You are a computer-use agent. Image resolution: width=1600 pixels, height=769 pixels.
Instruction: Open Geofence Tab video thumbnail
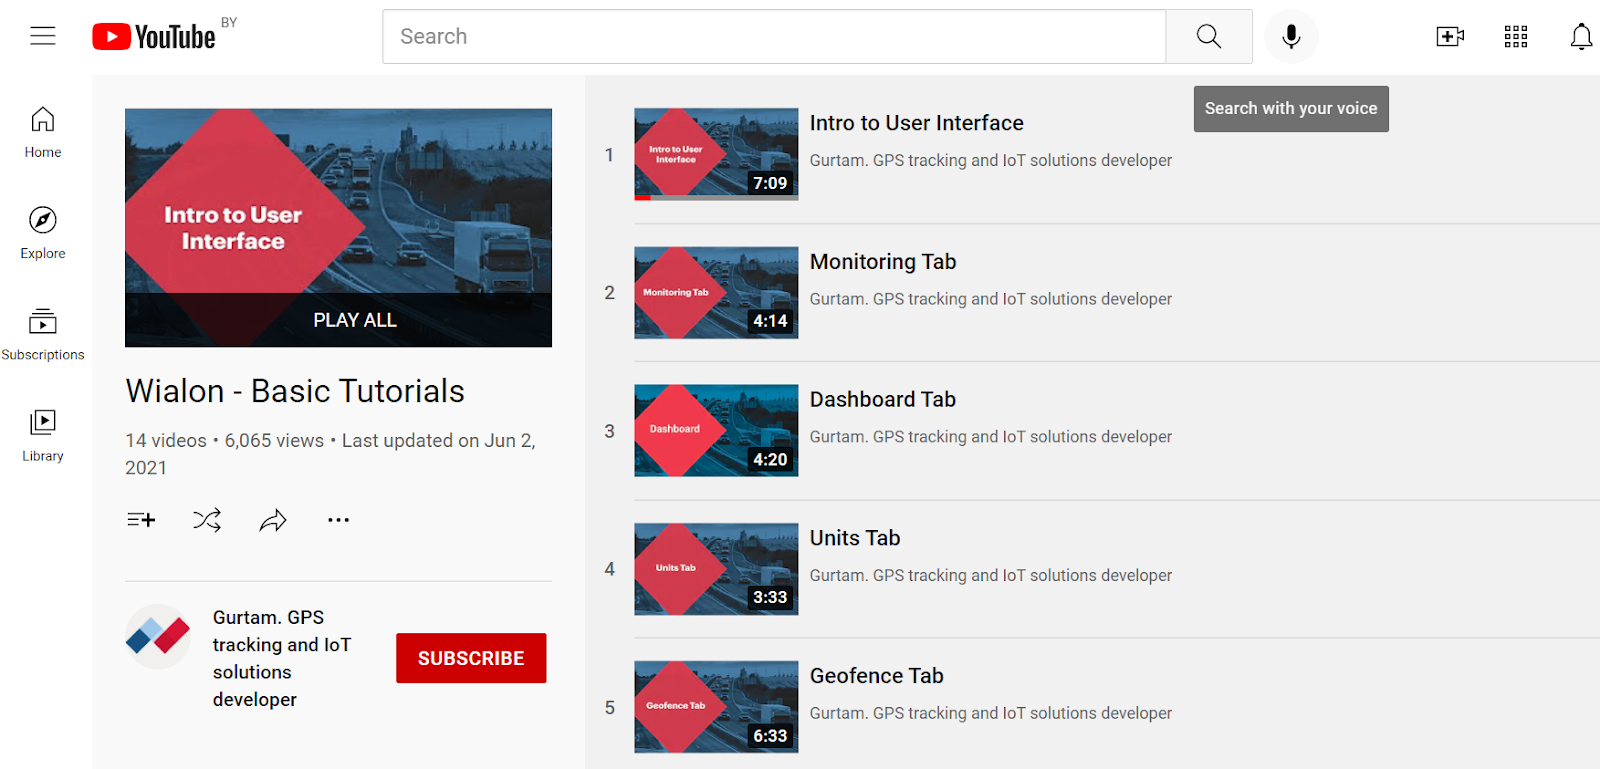(716, 706)
